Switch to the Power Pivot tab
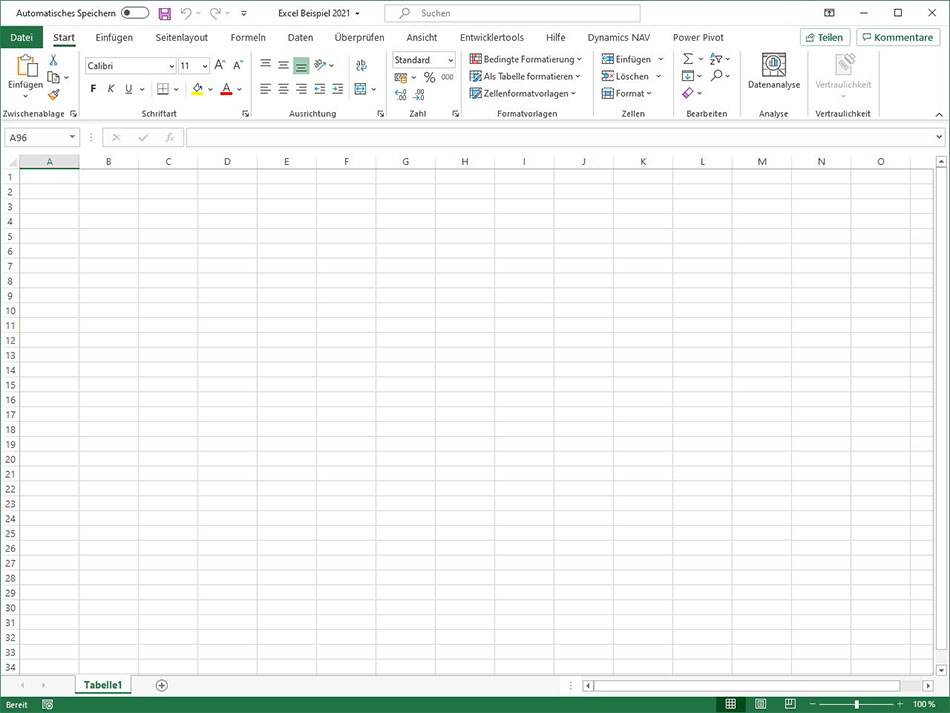This screenshot has height=713, width=950. [698, 38]
